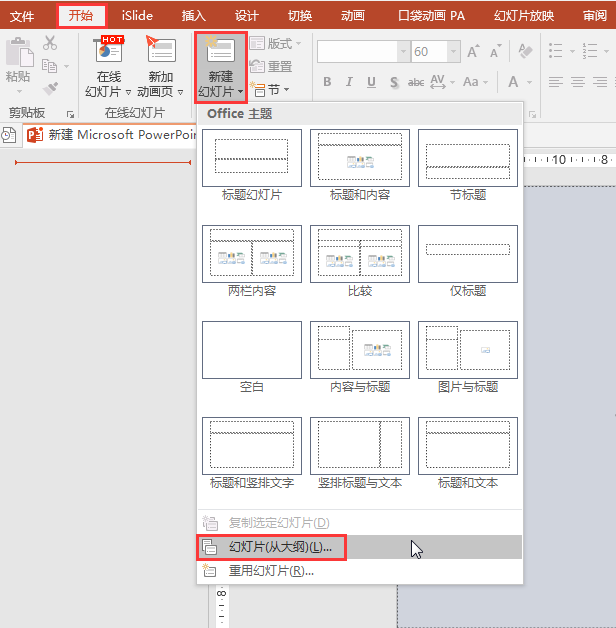This screenshot has height=628, width=616.
Task: Open the font name dropdown
Action: point(403,52)
